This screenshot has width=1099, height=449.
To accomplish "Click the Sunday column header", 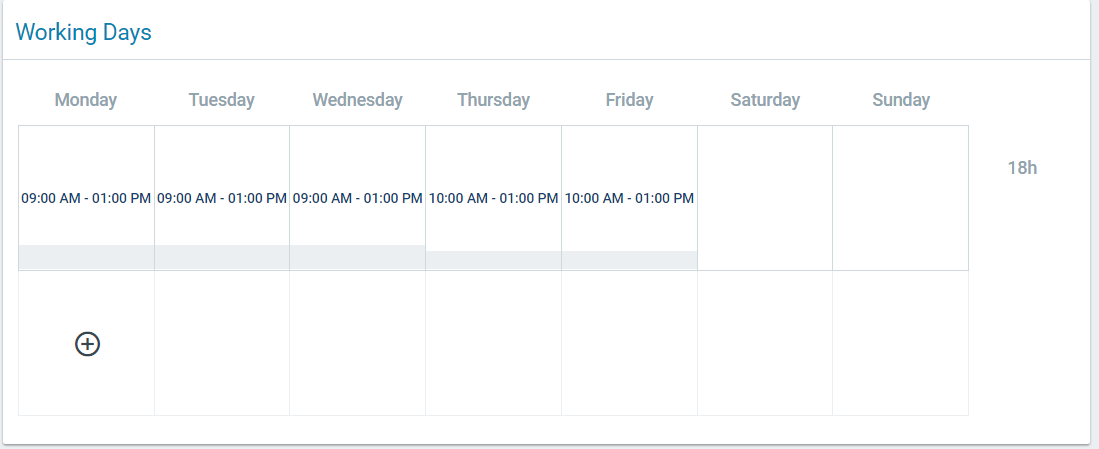I will click(901, 100).
